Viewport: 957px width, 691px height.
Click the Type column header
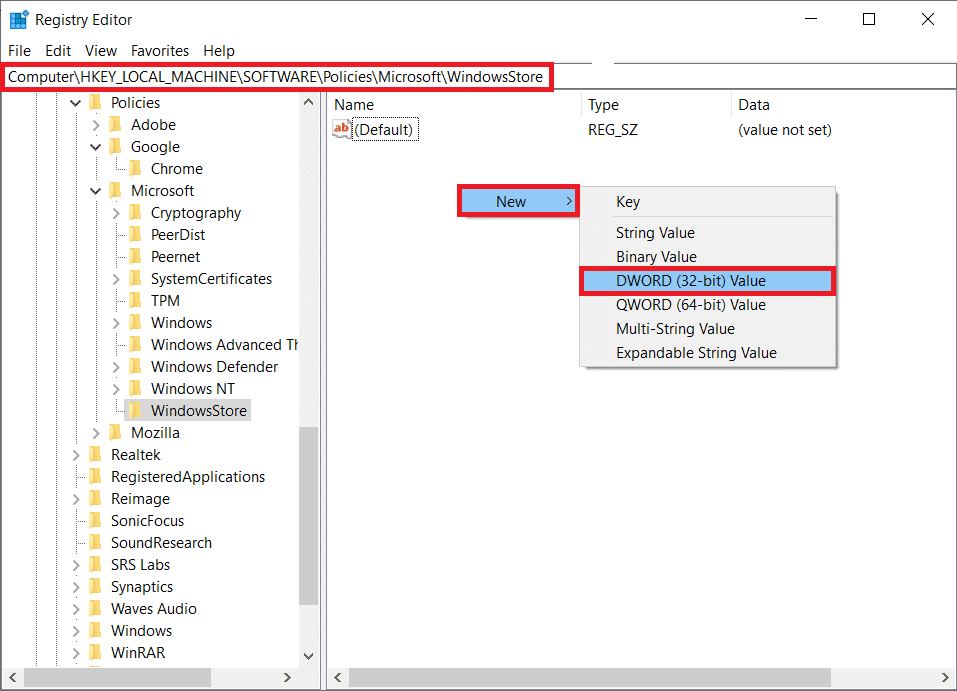656,105
